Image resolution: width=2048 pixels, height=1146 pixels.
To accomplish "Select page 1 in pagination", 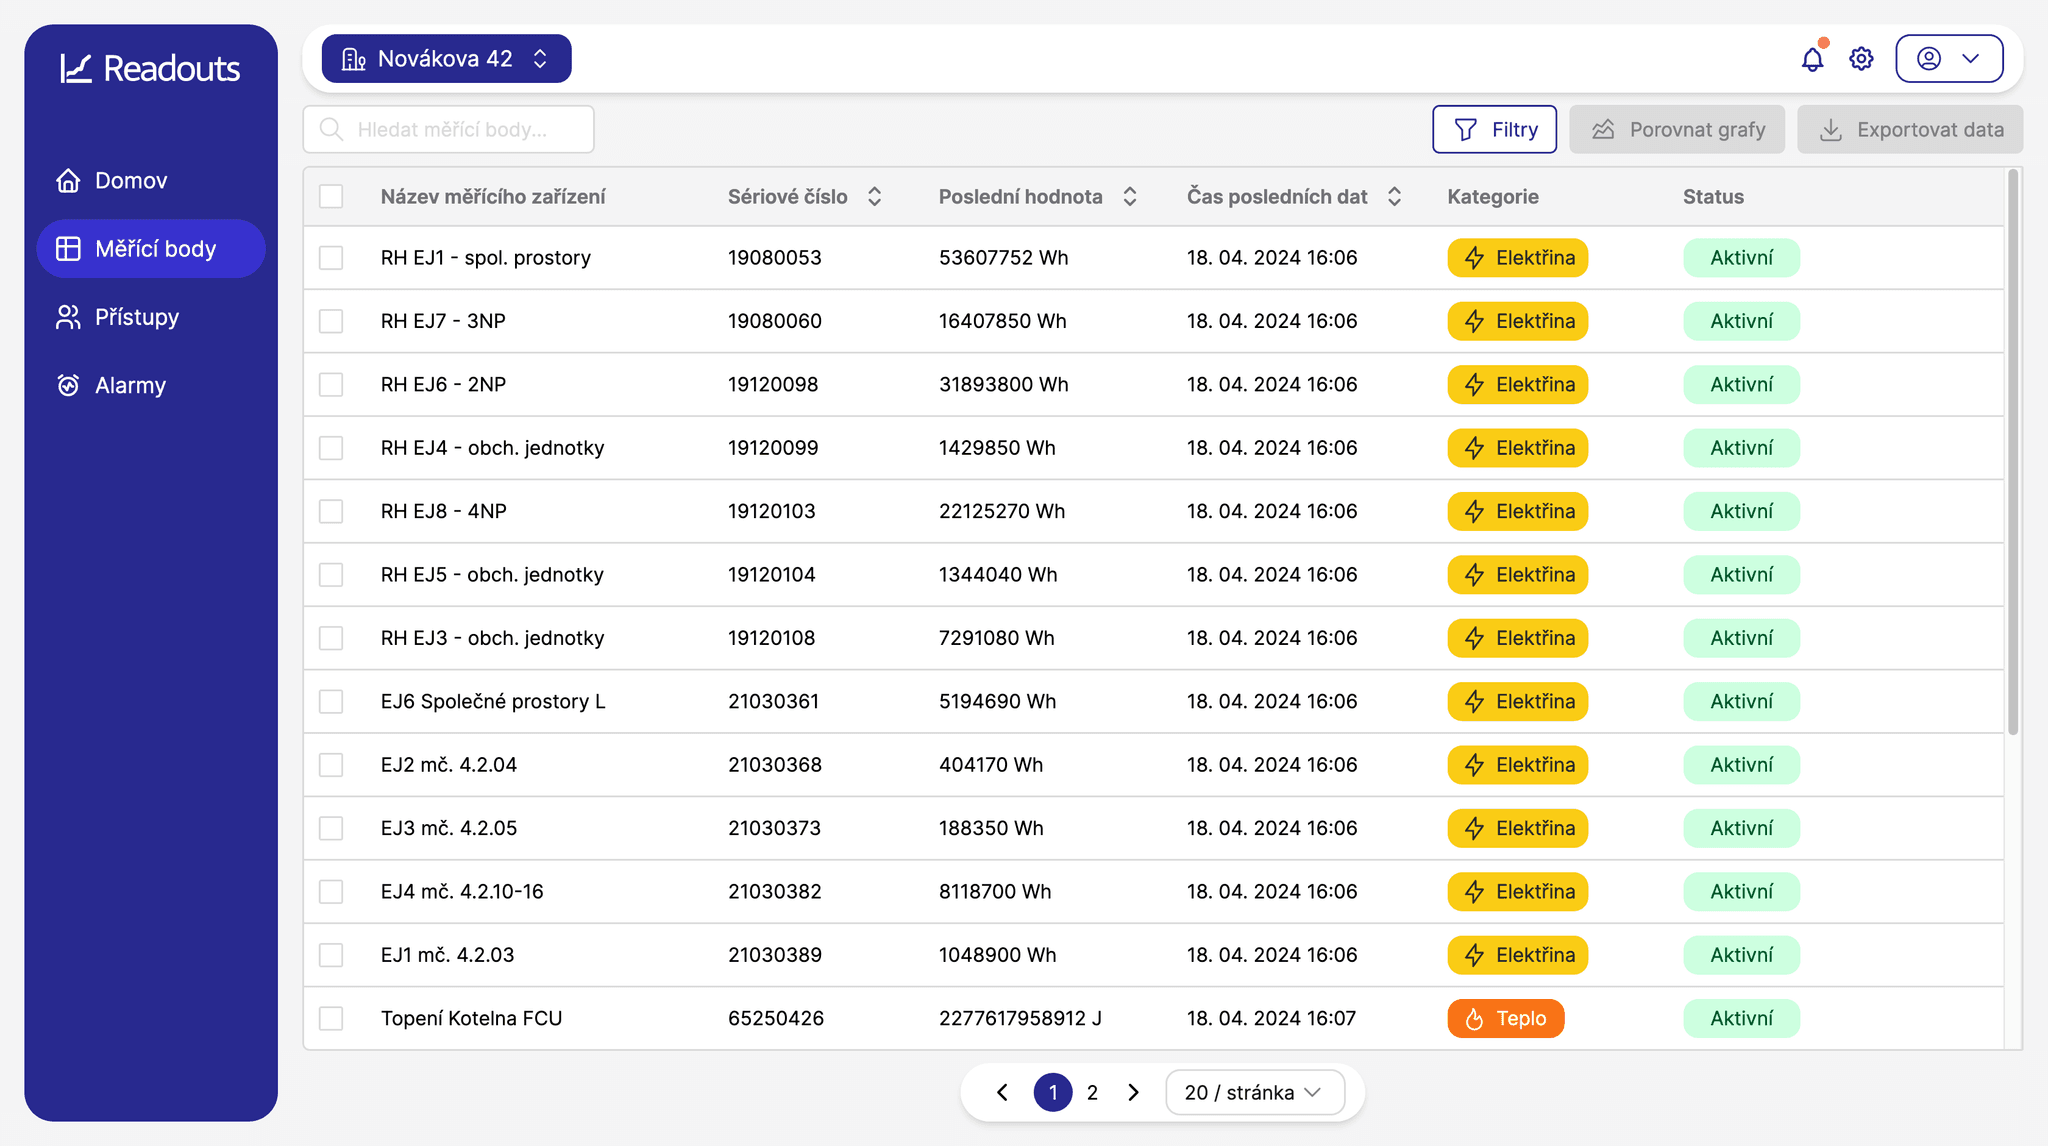I will [1053, 1093].
